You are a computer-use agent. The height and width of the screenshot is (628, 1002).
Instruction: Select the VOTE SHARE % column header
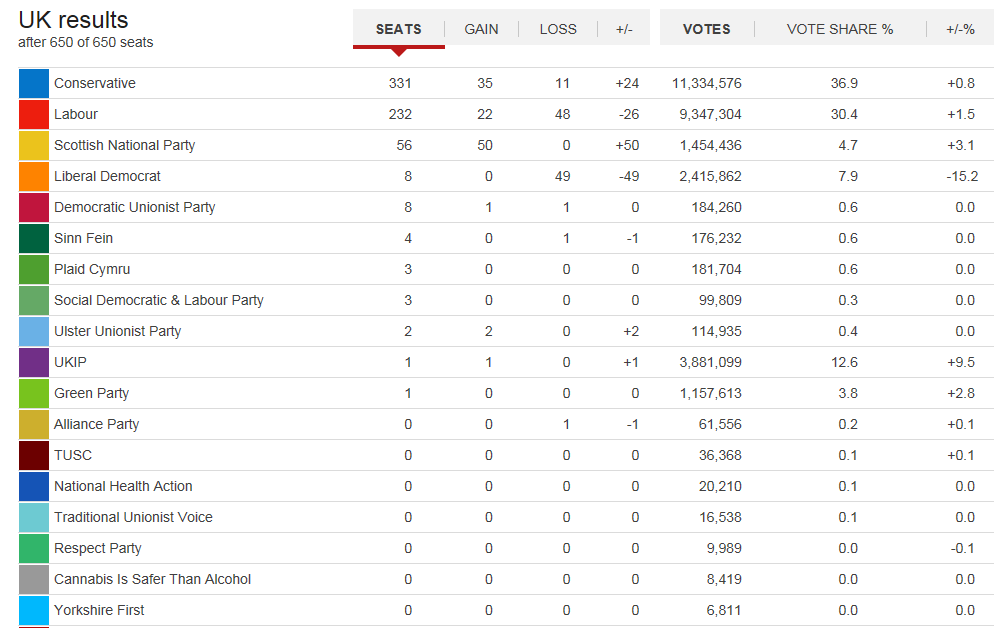840,29
